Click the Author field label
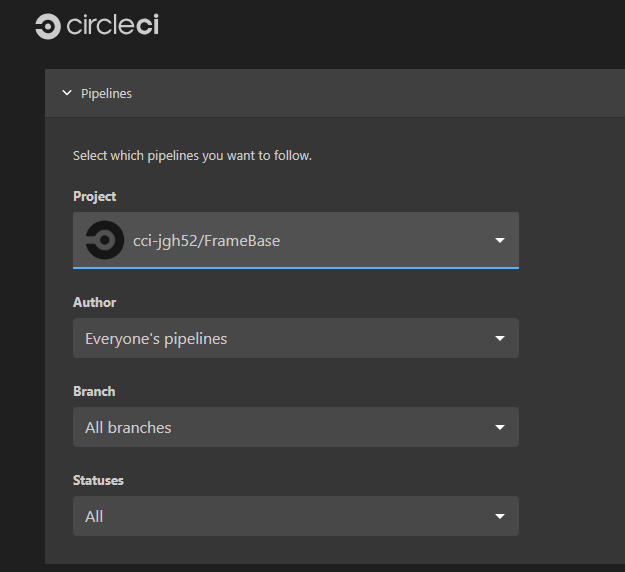The image size is (625, 572). 94,302
